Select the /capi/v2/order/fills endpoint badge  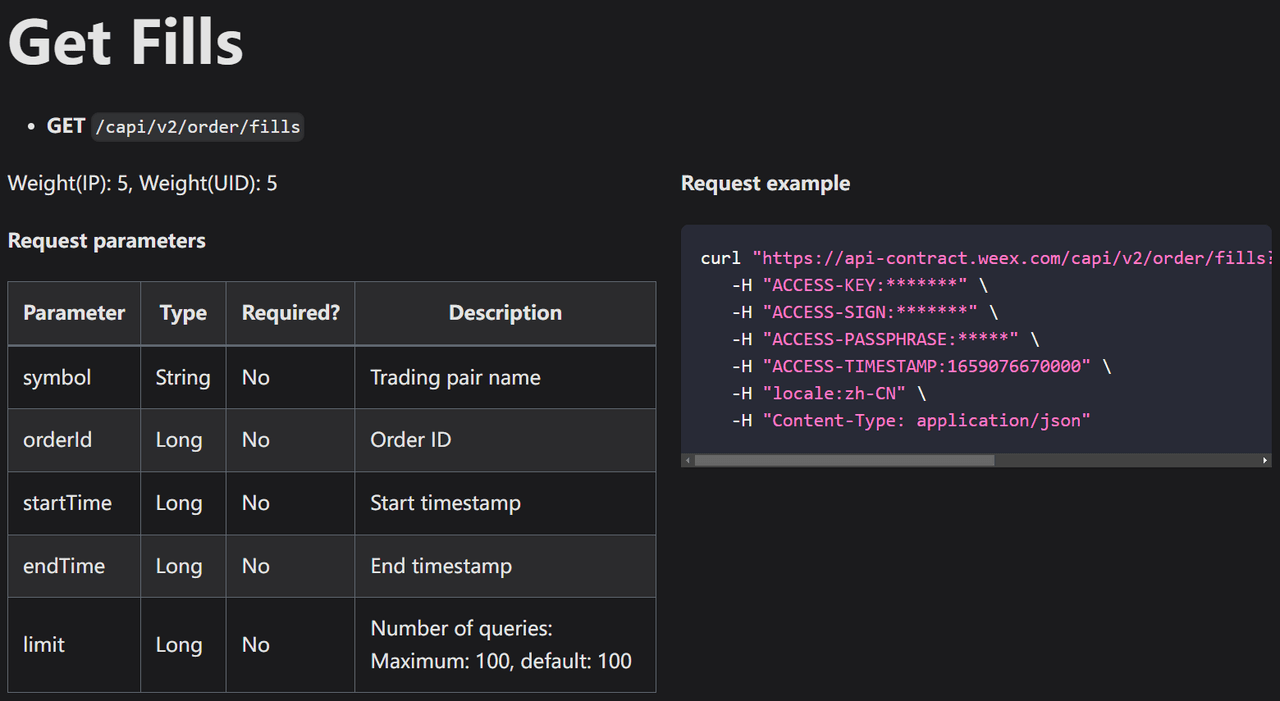click(x=197, y=126)
